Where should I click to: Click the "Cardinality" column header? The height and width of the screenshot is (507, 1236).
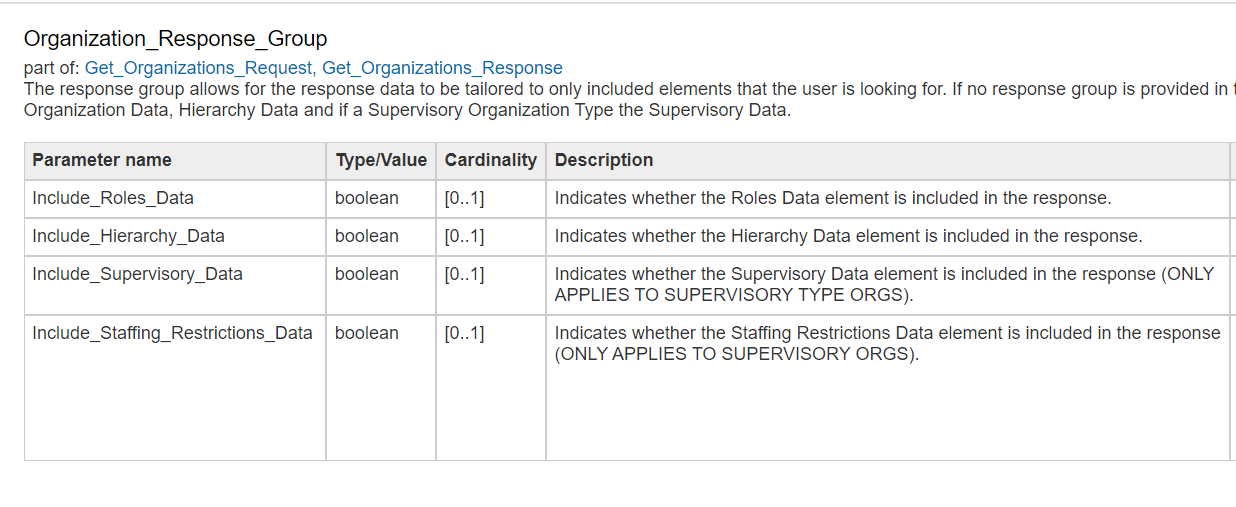[x=490, y=160]
